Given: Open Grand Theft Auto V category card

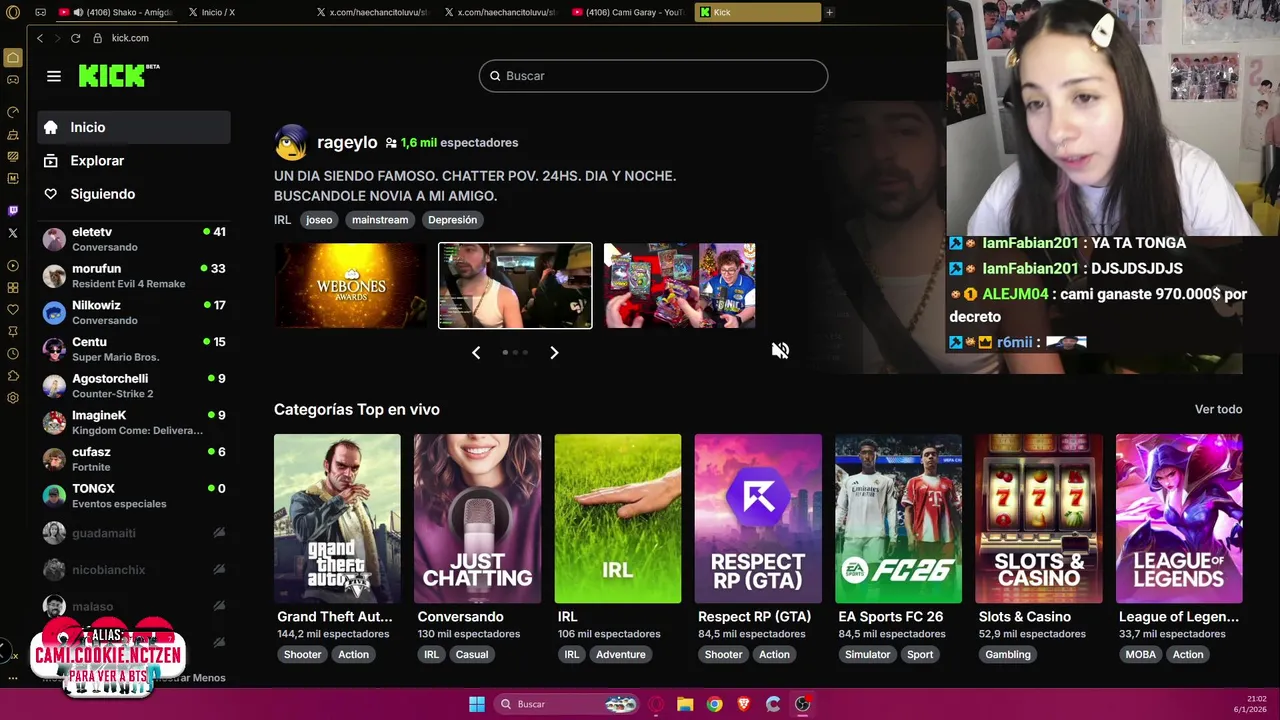Looking at the screenshot, I should click(337, 519).
